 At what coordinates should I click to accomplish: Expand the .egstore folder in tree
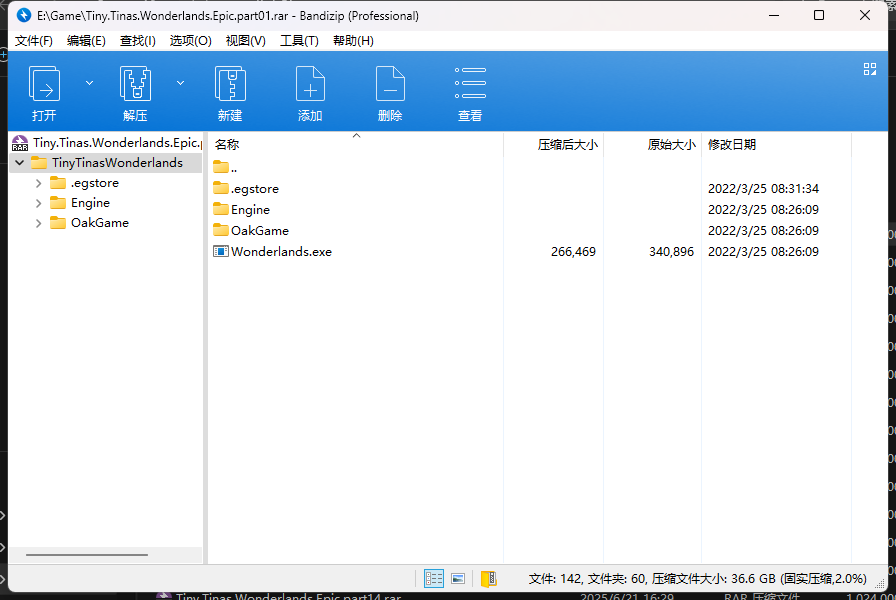click(x=38, y=183)
